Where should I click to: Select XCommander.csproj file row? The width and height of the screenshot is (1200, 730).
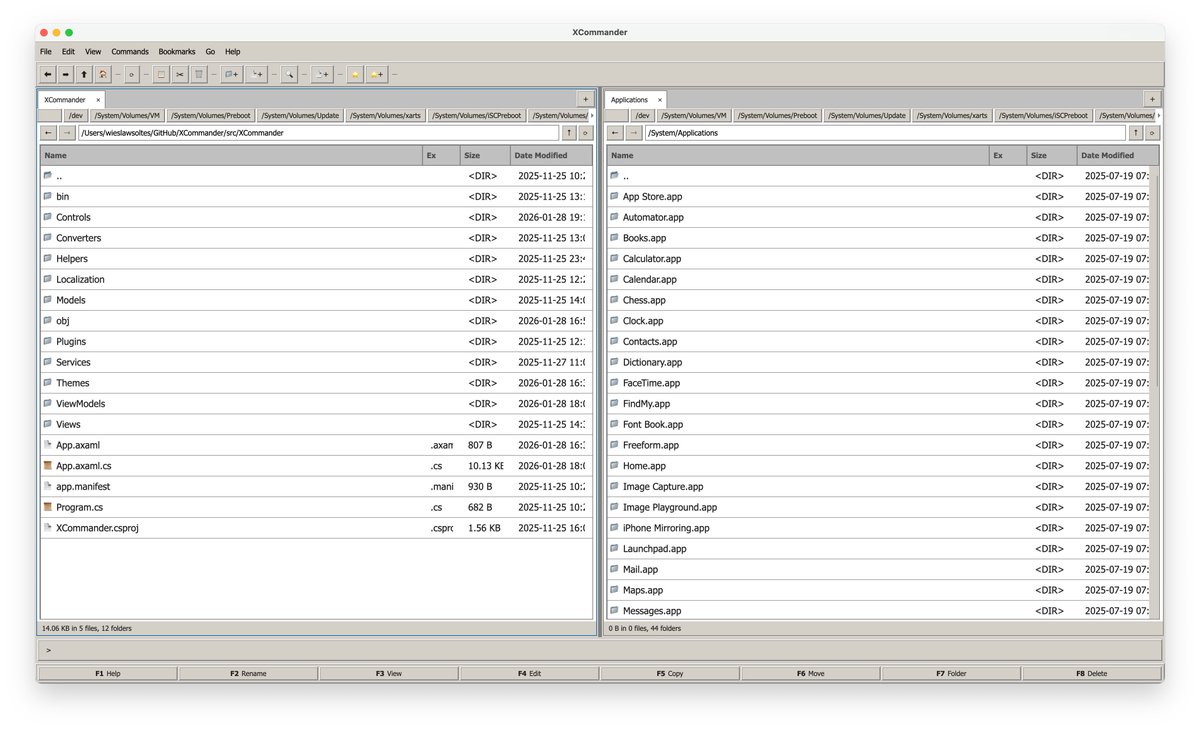(x=316, y=528)
